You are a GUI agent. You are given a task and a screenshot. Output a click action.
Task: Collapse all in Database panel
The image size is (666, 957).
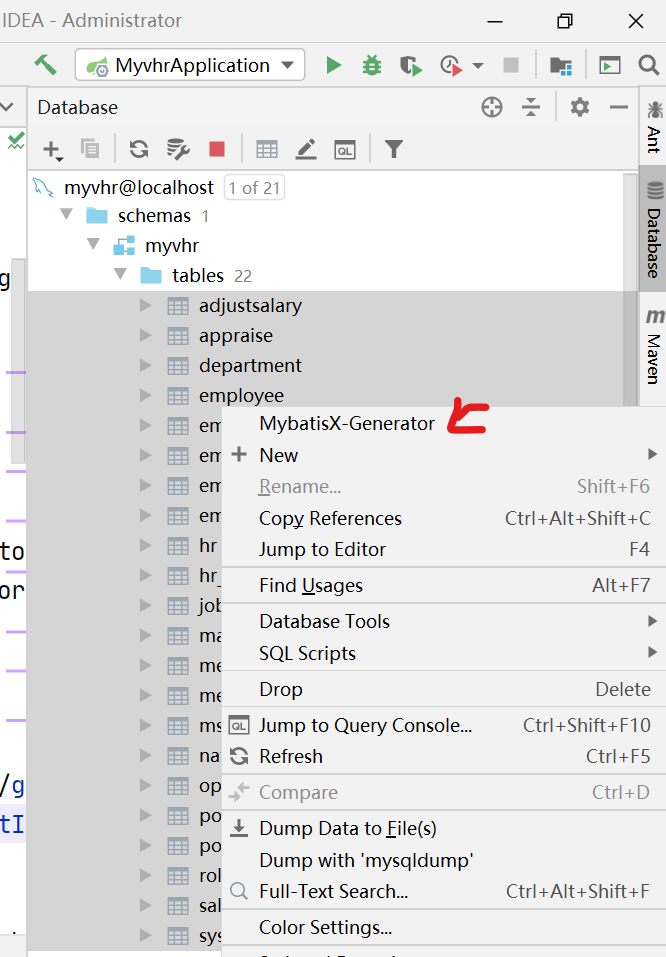coord(531,107)
